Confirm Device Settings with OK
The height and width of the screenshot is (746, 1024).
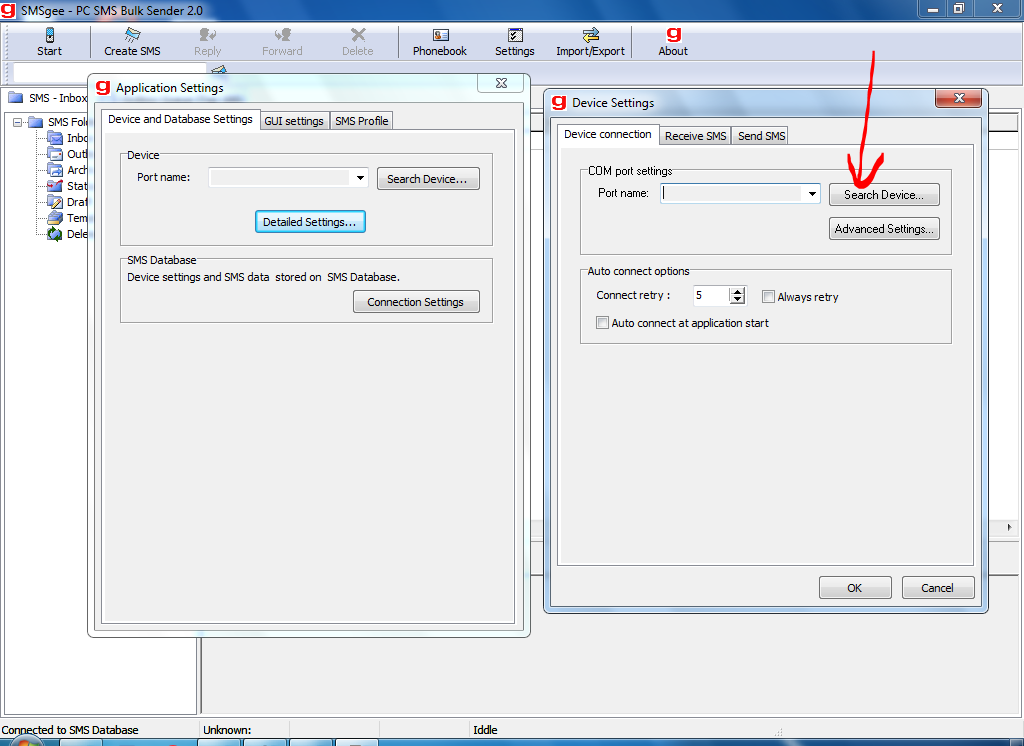(855, 588)
